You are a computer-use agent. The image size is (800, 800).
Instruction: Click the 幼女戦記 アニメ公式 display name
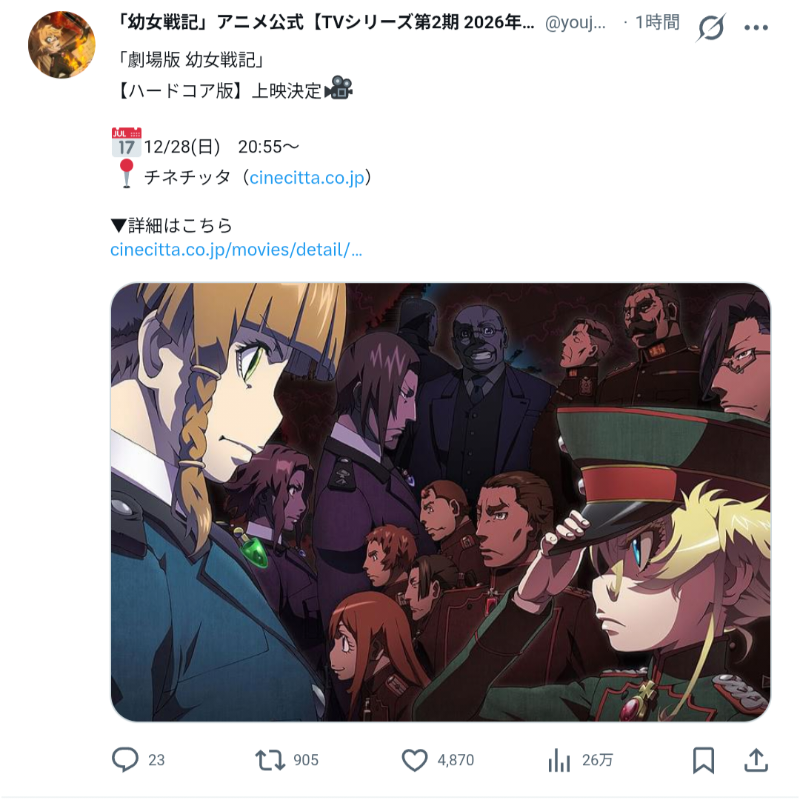[x=324, y=22]
